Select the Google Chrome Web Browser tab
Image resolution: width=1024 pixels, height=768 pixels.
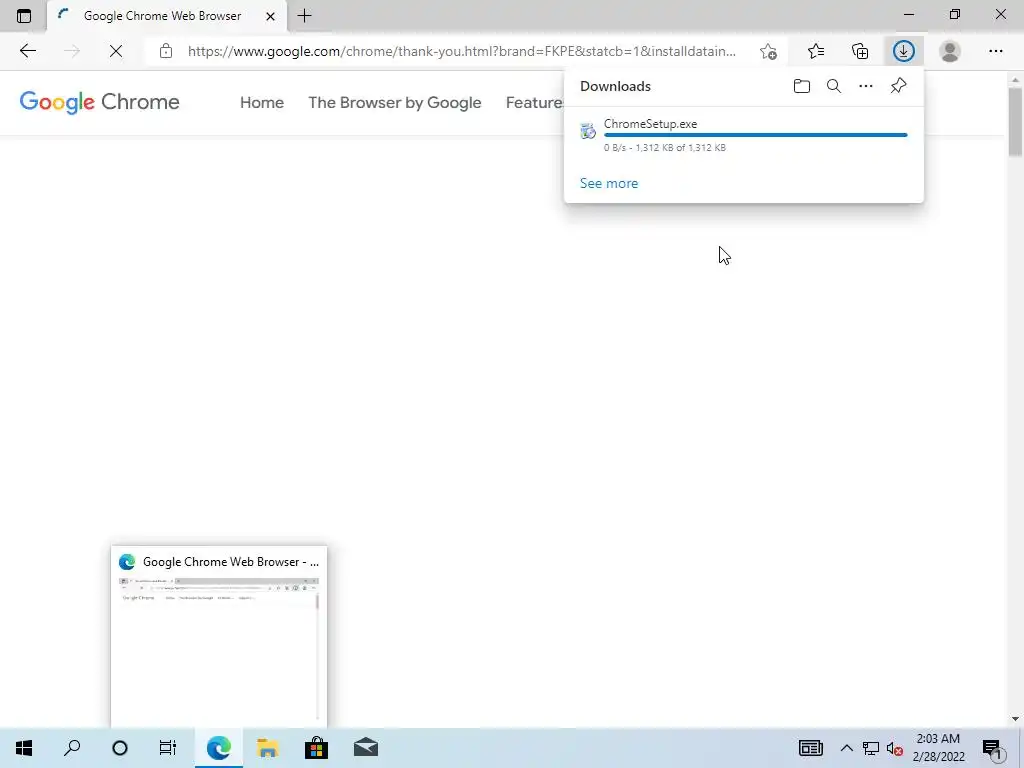coord(166,16)
